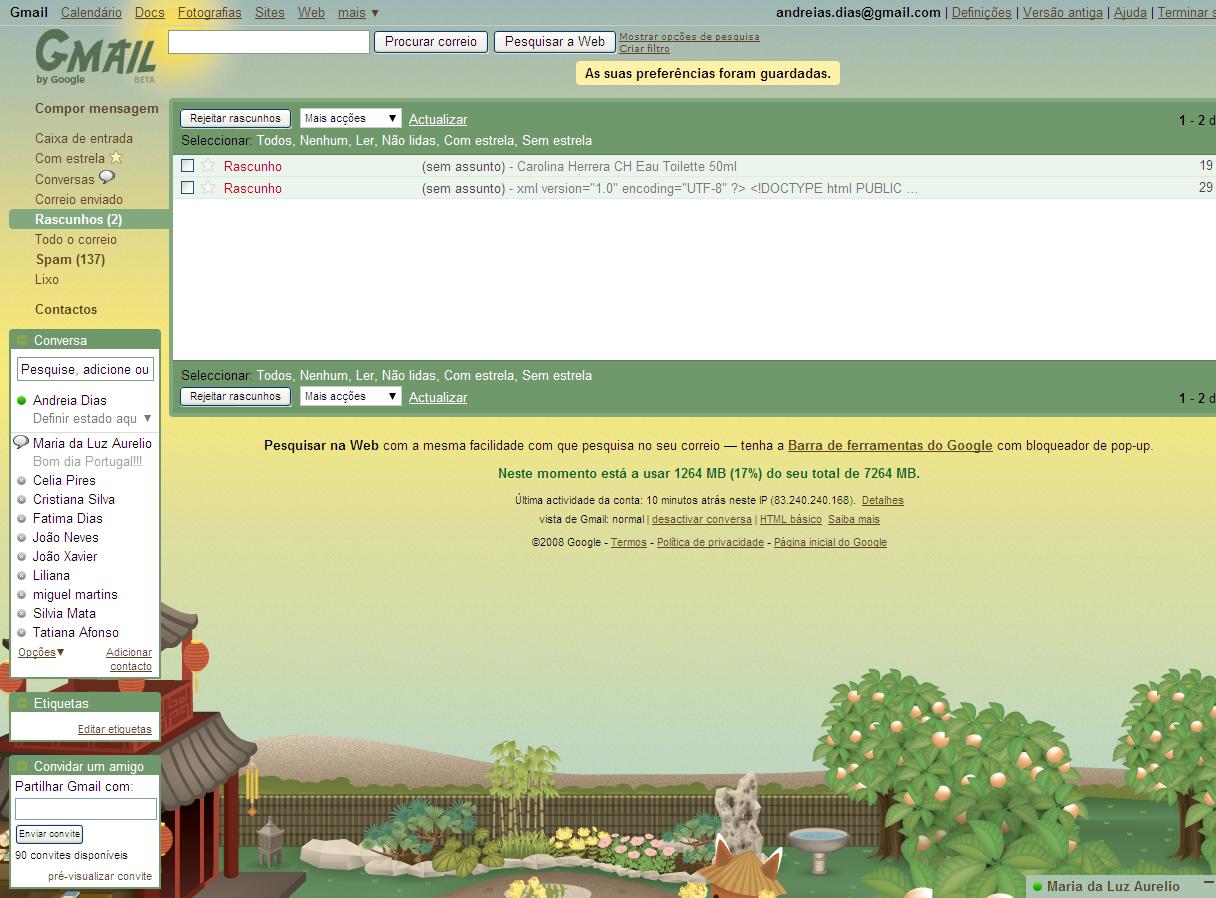The height and width of the screenshot is (898, 1216).
Task: Open the Lixo folder
Action: coord(47,279)
